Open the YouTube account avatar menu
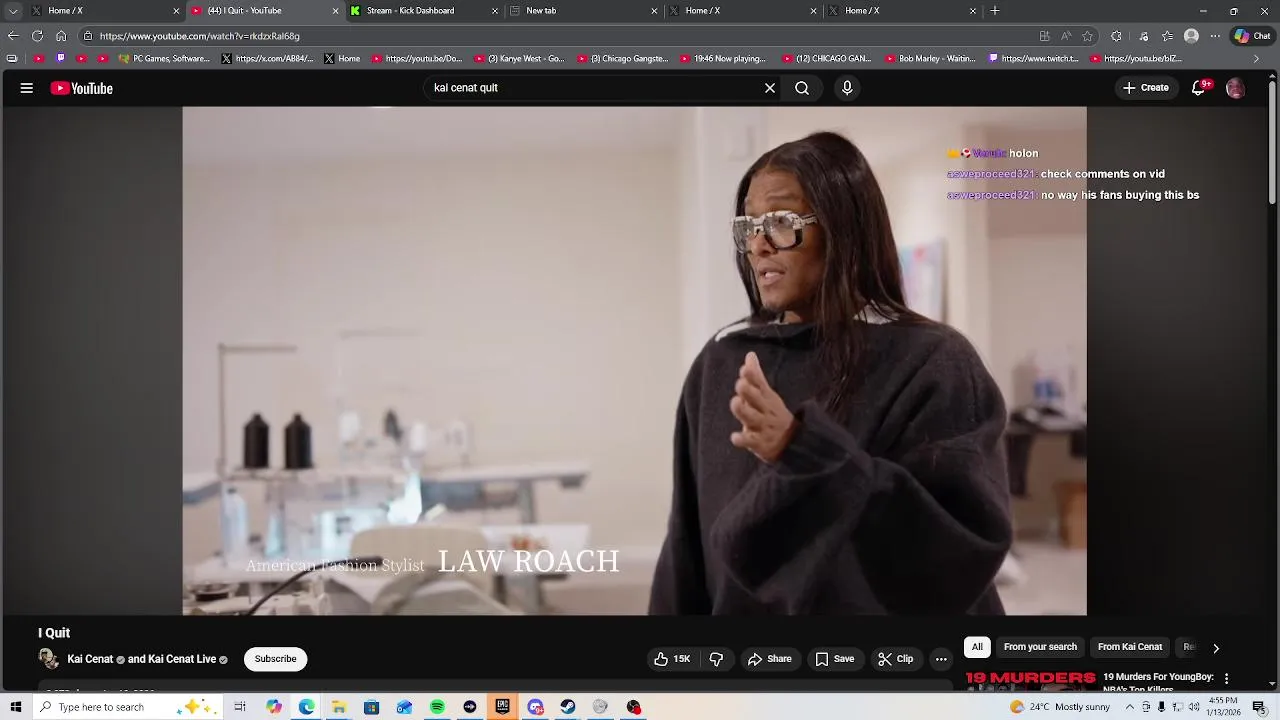The image size is (1280, 720). 1235,88
